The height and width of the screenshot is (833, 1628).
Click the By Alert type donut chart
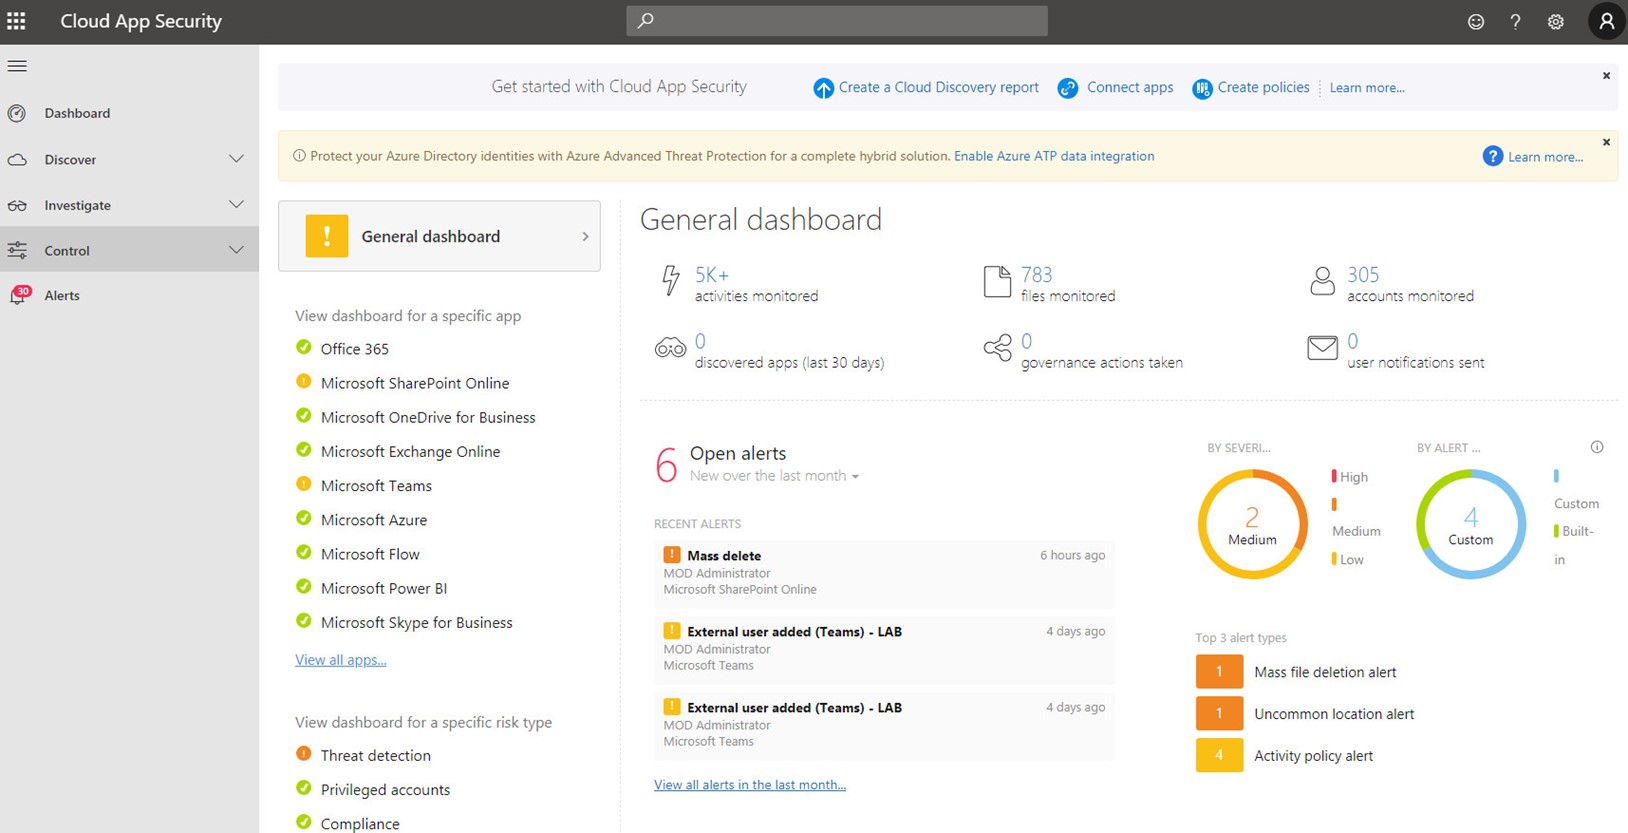tap(1471, 524)
